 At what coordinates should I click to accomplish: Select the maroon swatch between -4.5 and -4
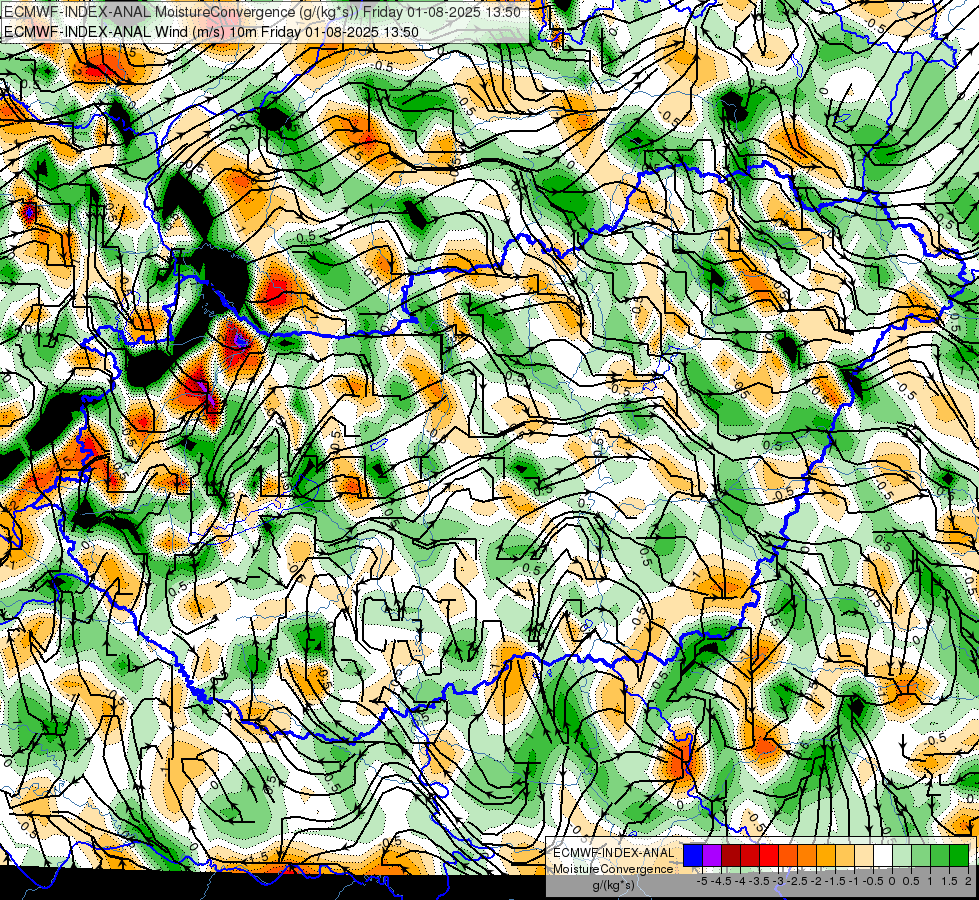[x=731, y=855]
